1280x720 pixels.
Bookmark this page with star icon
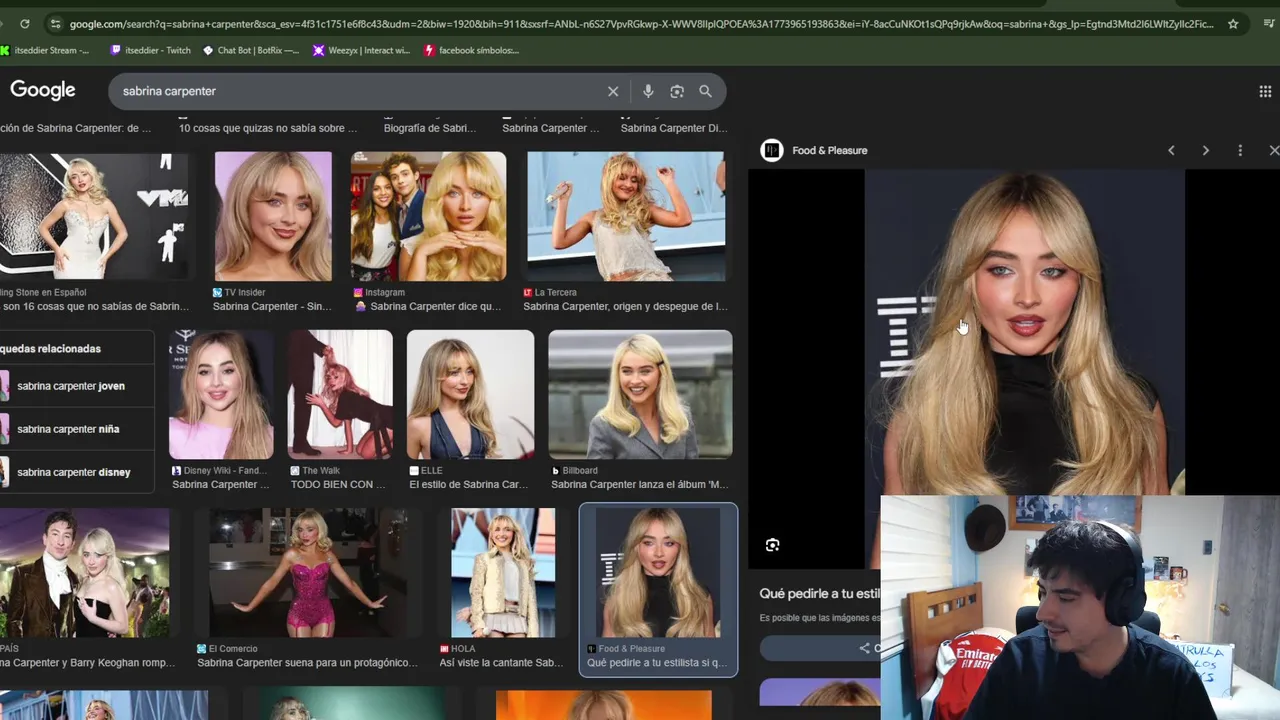click(1233, 23)
